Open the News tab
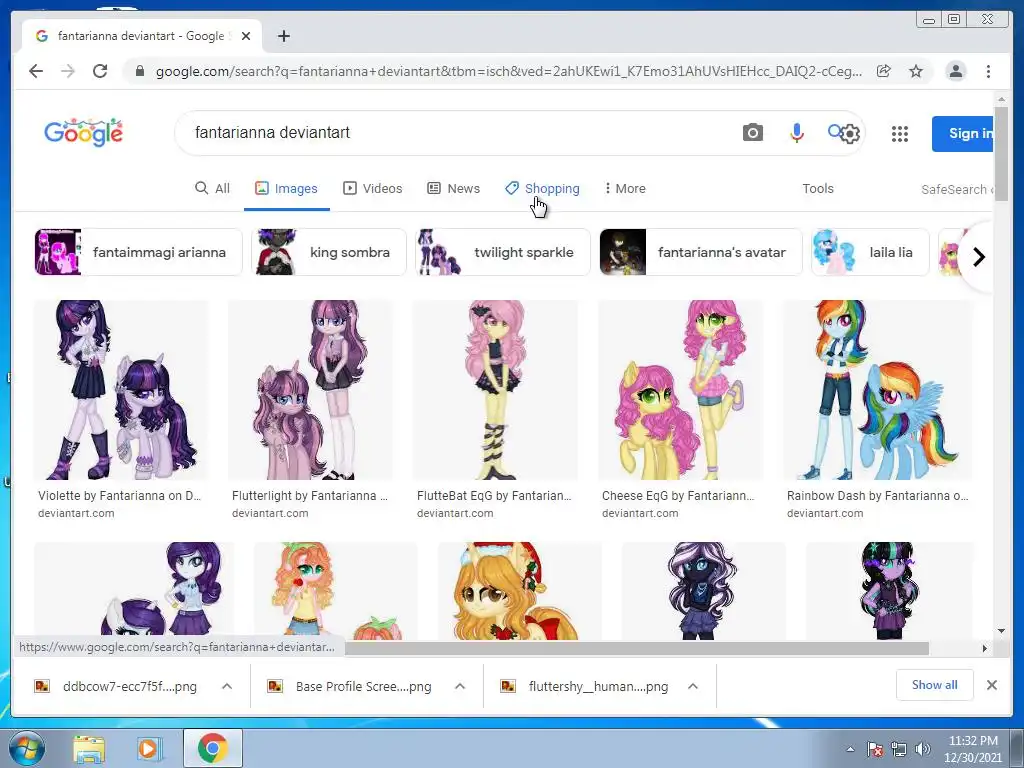Viewport: 1024px width, 768px height. [x=453, y=188]
